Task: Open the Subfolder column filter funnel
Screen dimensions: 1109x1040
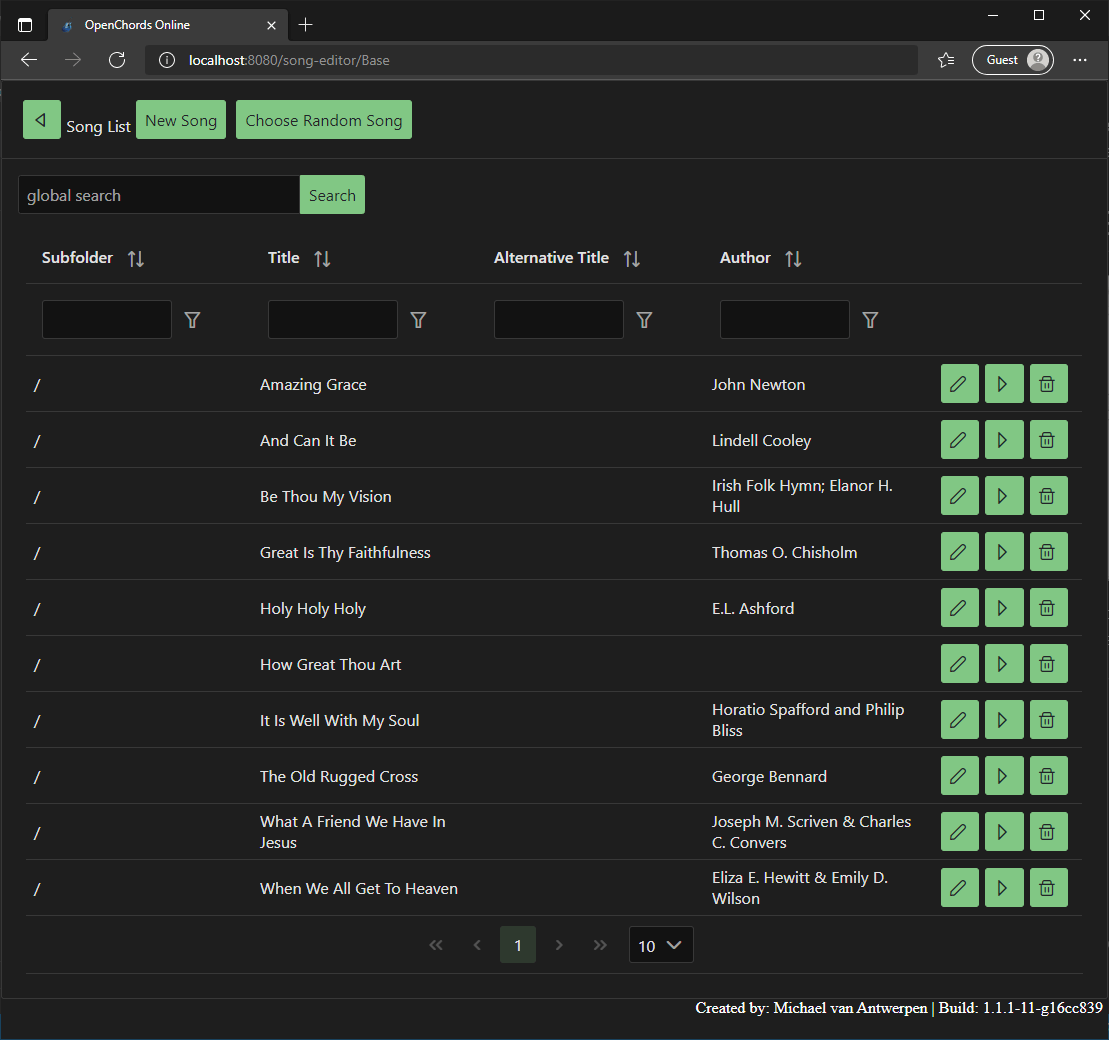Action: click(x=192, y=319)
